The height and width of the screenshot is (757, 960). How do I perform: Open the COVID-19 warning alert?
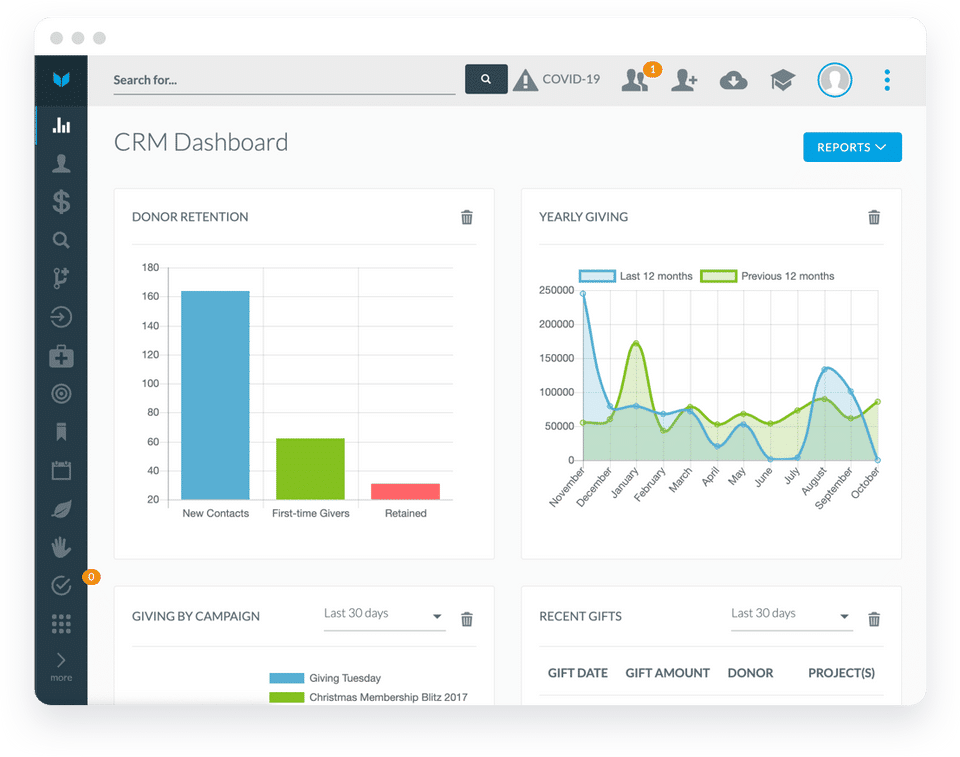[x=557, y=80]
